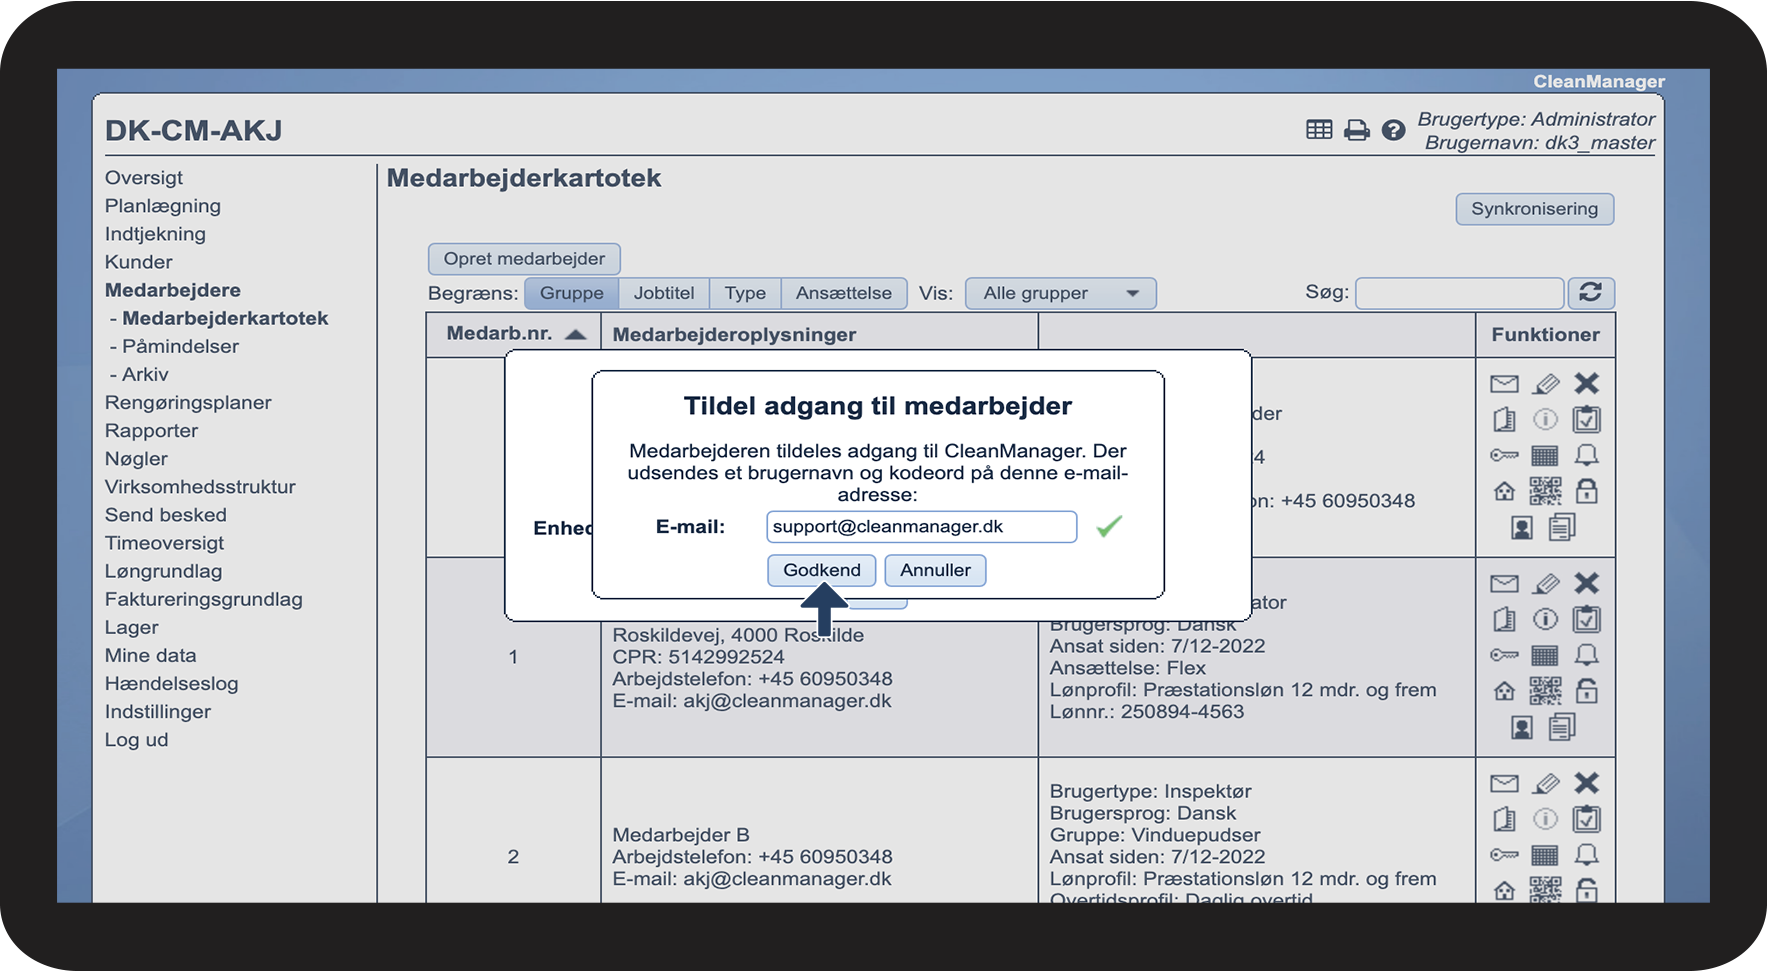
Task: Click the key icon for employee 1
Action: pos(1504,656)
